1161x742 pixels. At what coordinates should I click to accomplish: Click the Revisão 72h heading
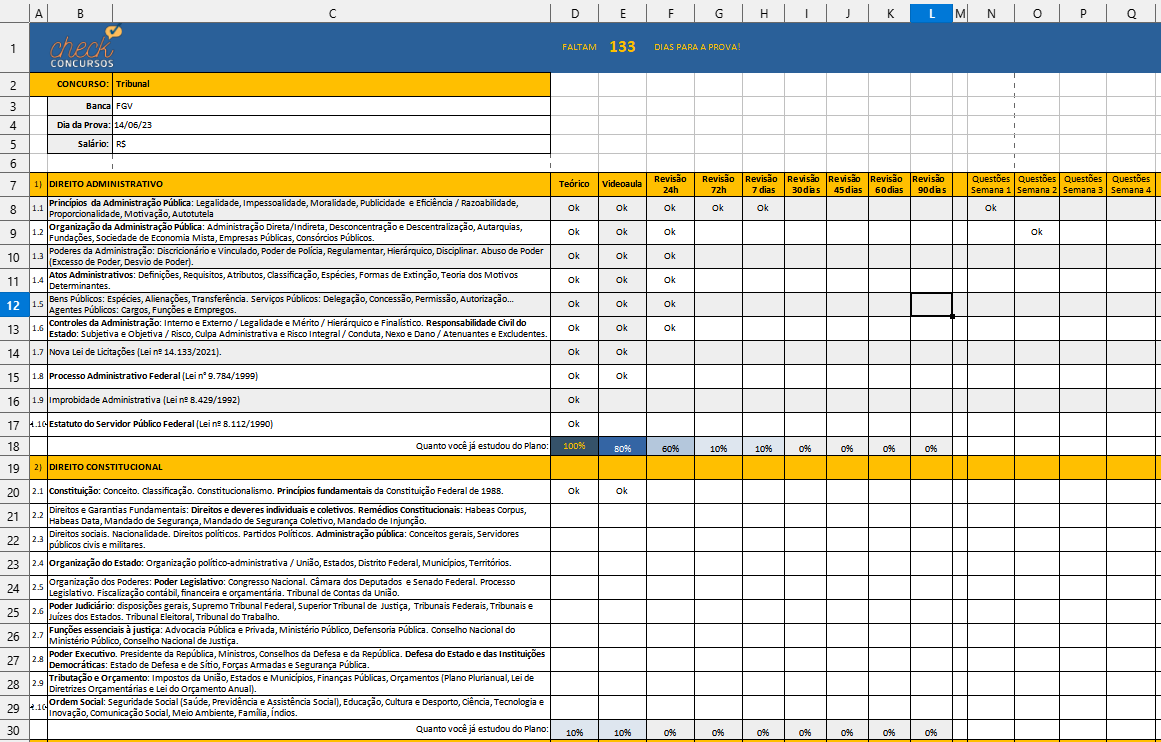[718, 184]
